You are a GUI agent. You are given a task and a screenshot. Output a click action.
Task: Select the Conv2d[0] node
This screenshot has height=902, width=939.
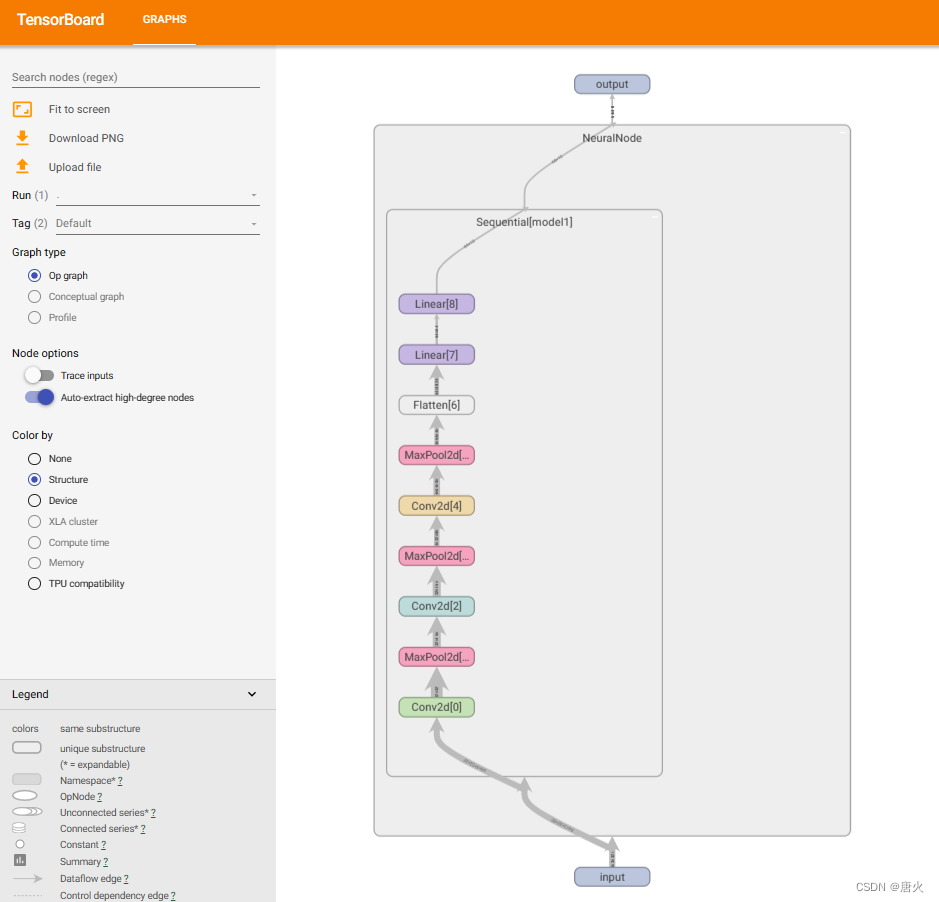[x=437, y=707]
